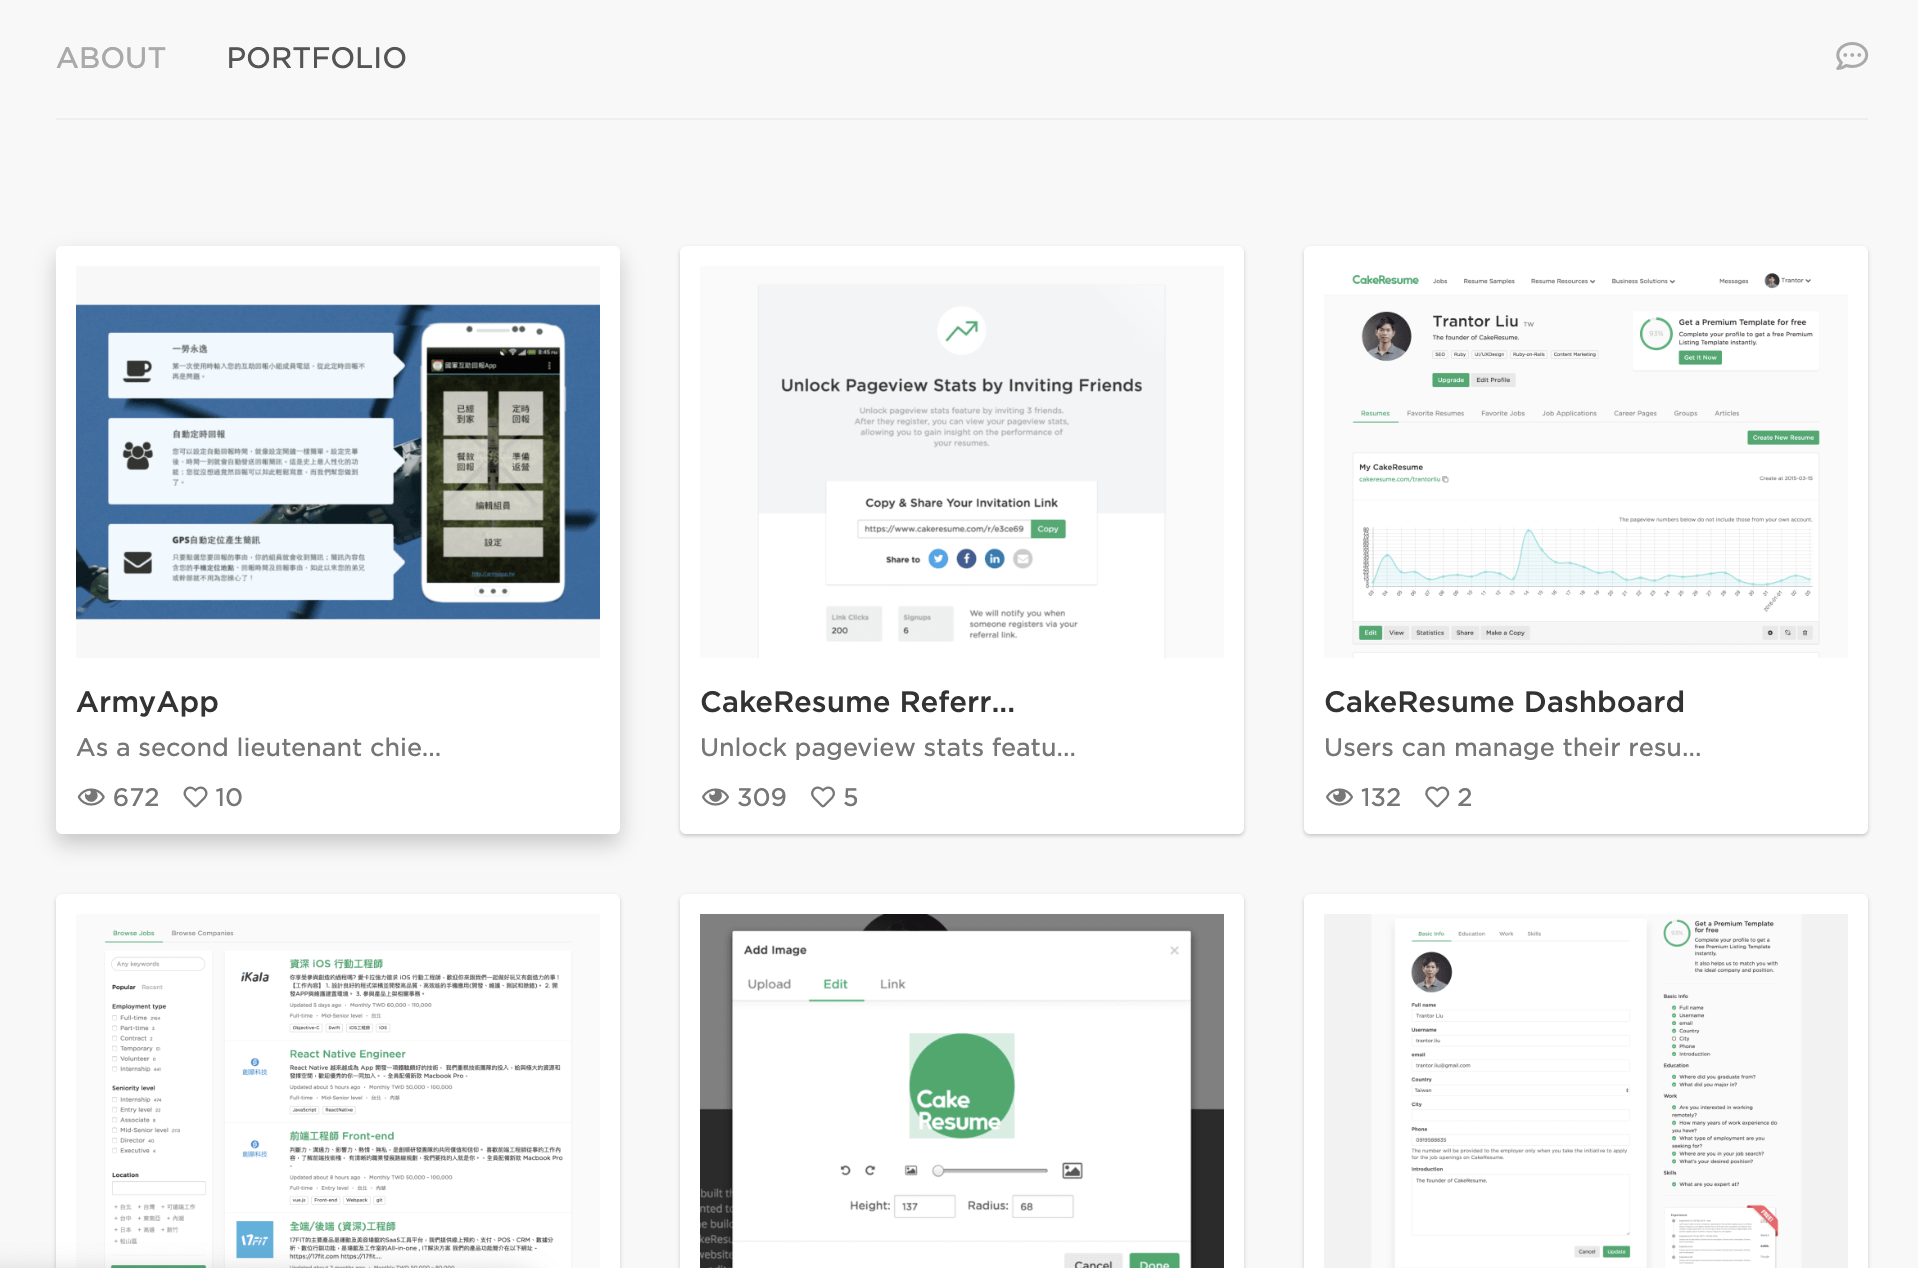1918x1268 pixels.
Task: Open the Add Image editor thumbnail
Action: click(962, 1091)
